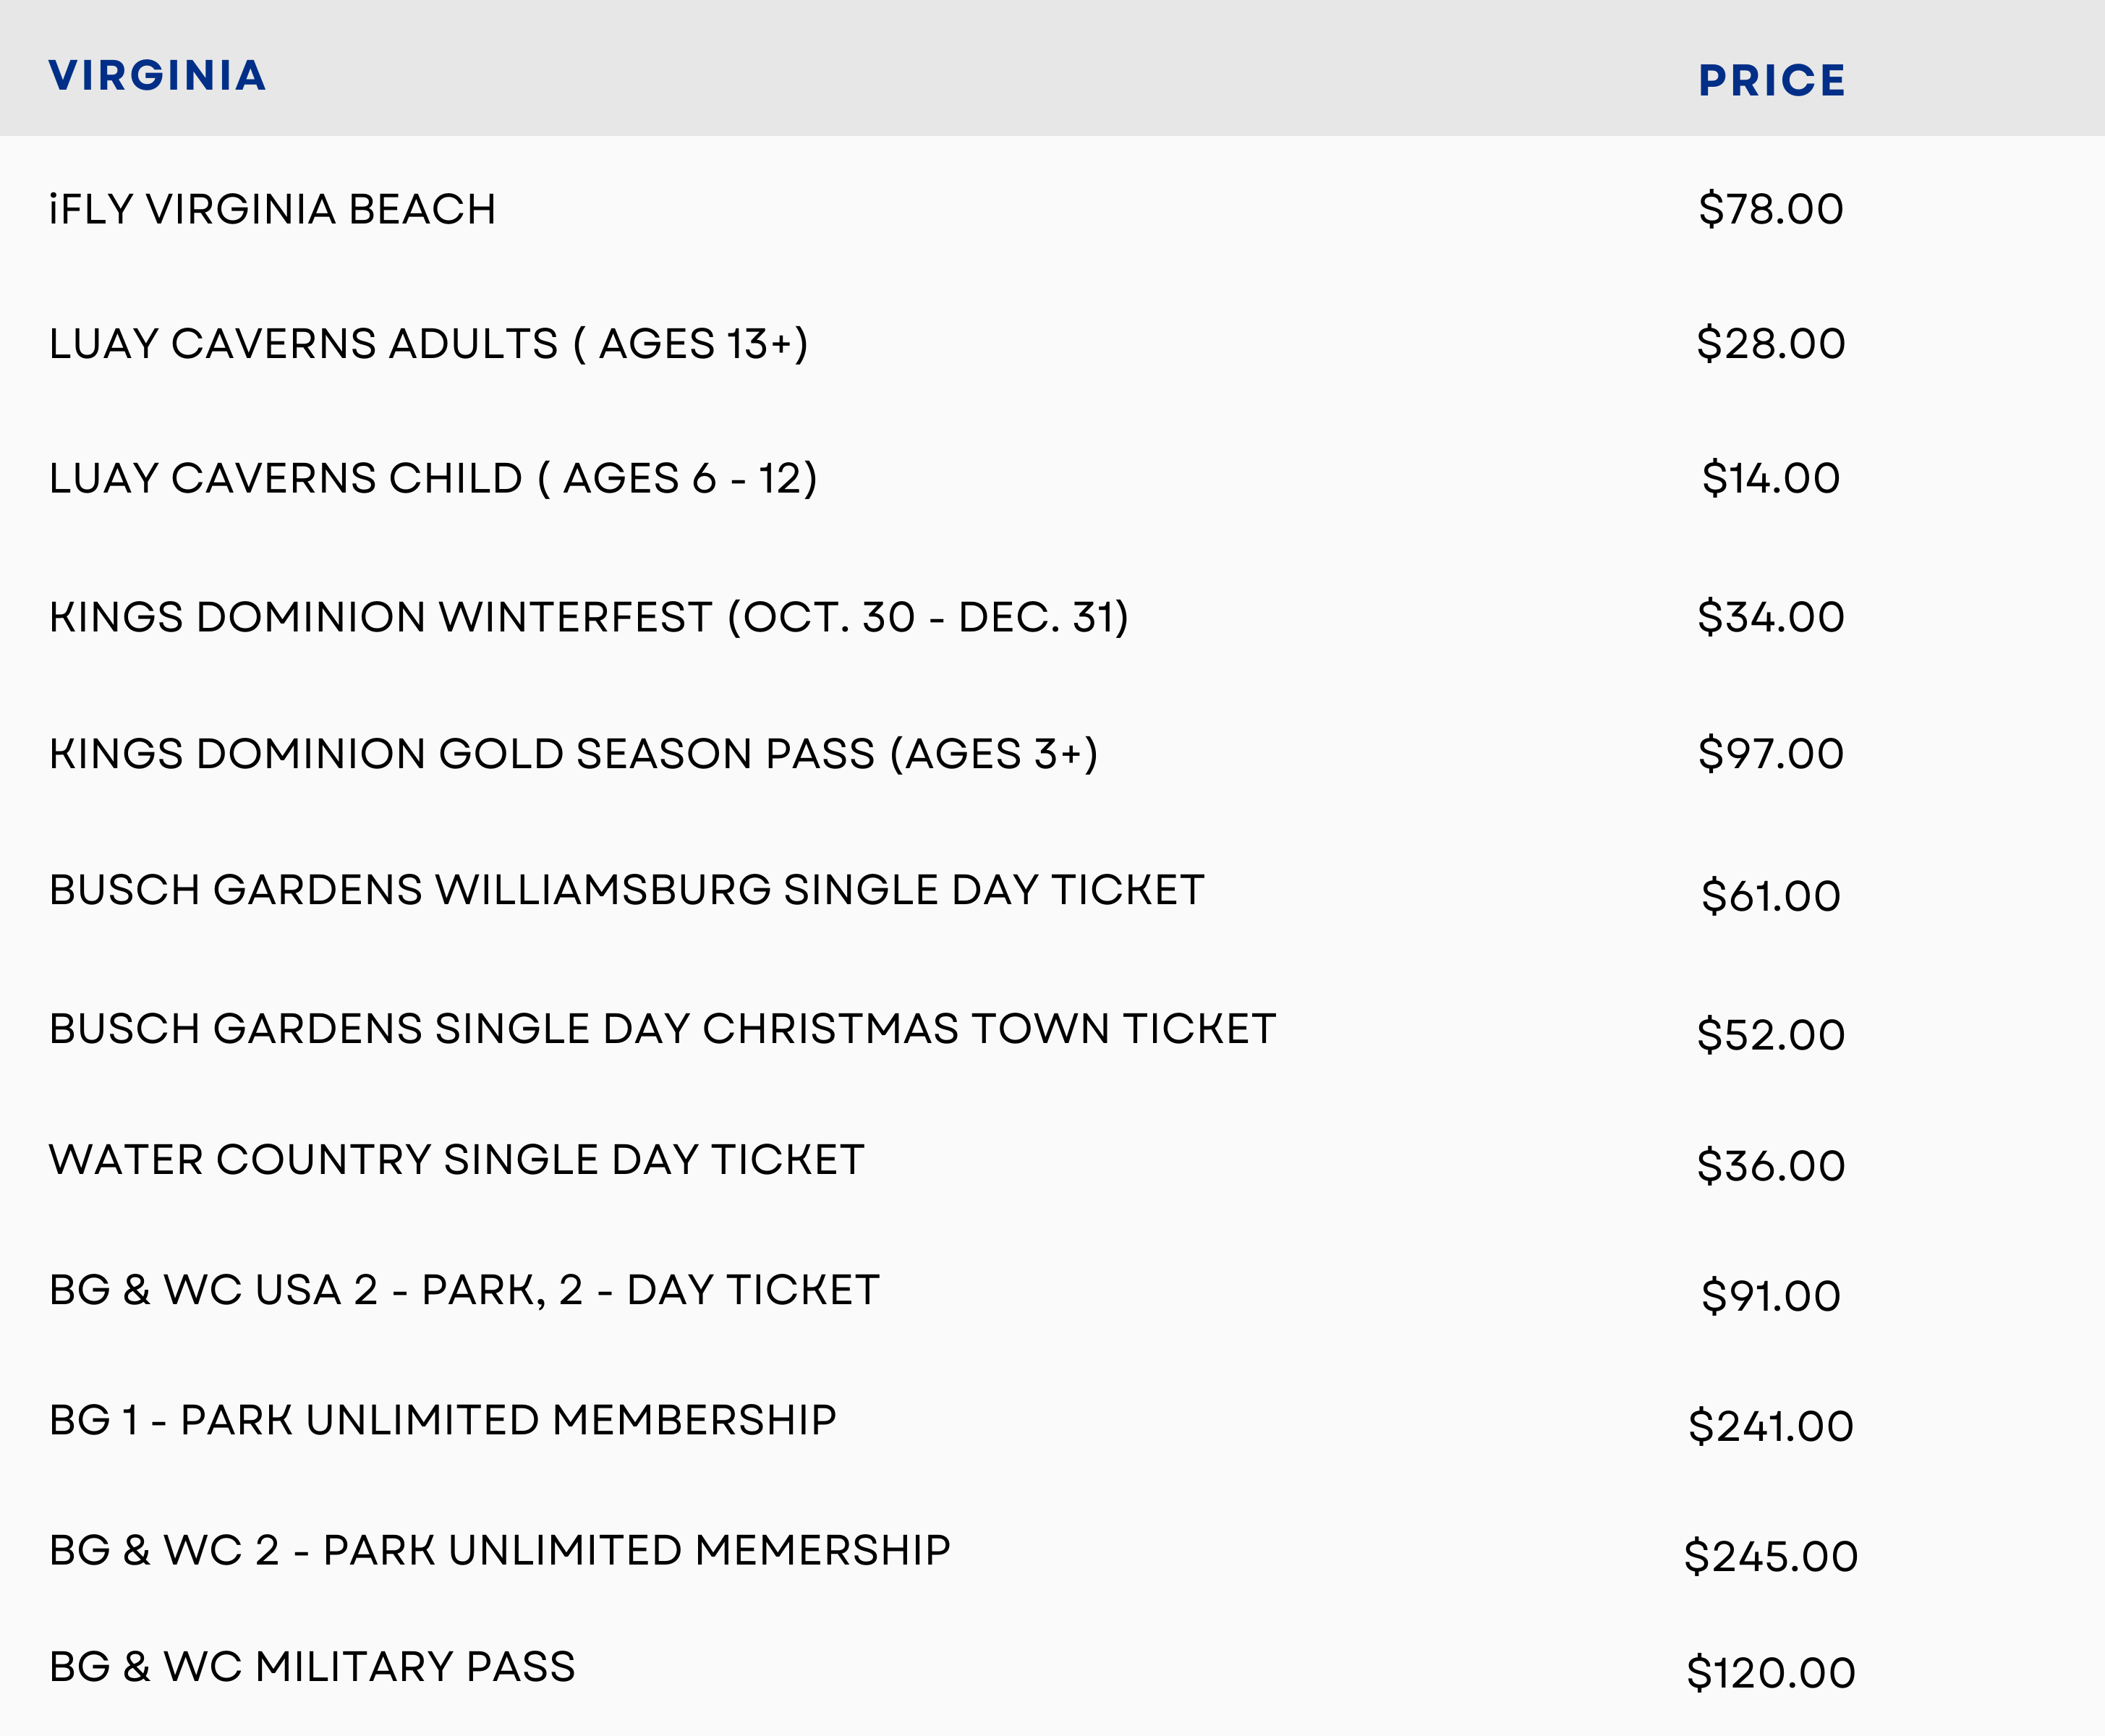The image size is (2105, 1736).
Task: Click the PRICE column header
Action: pos(1771,81)
